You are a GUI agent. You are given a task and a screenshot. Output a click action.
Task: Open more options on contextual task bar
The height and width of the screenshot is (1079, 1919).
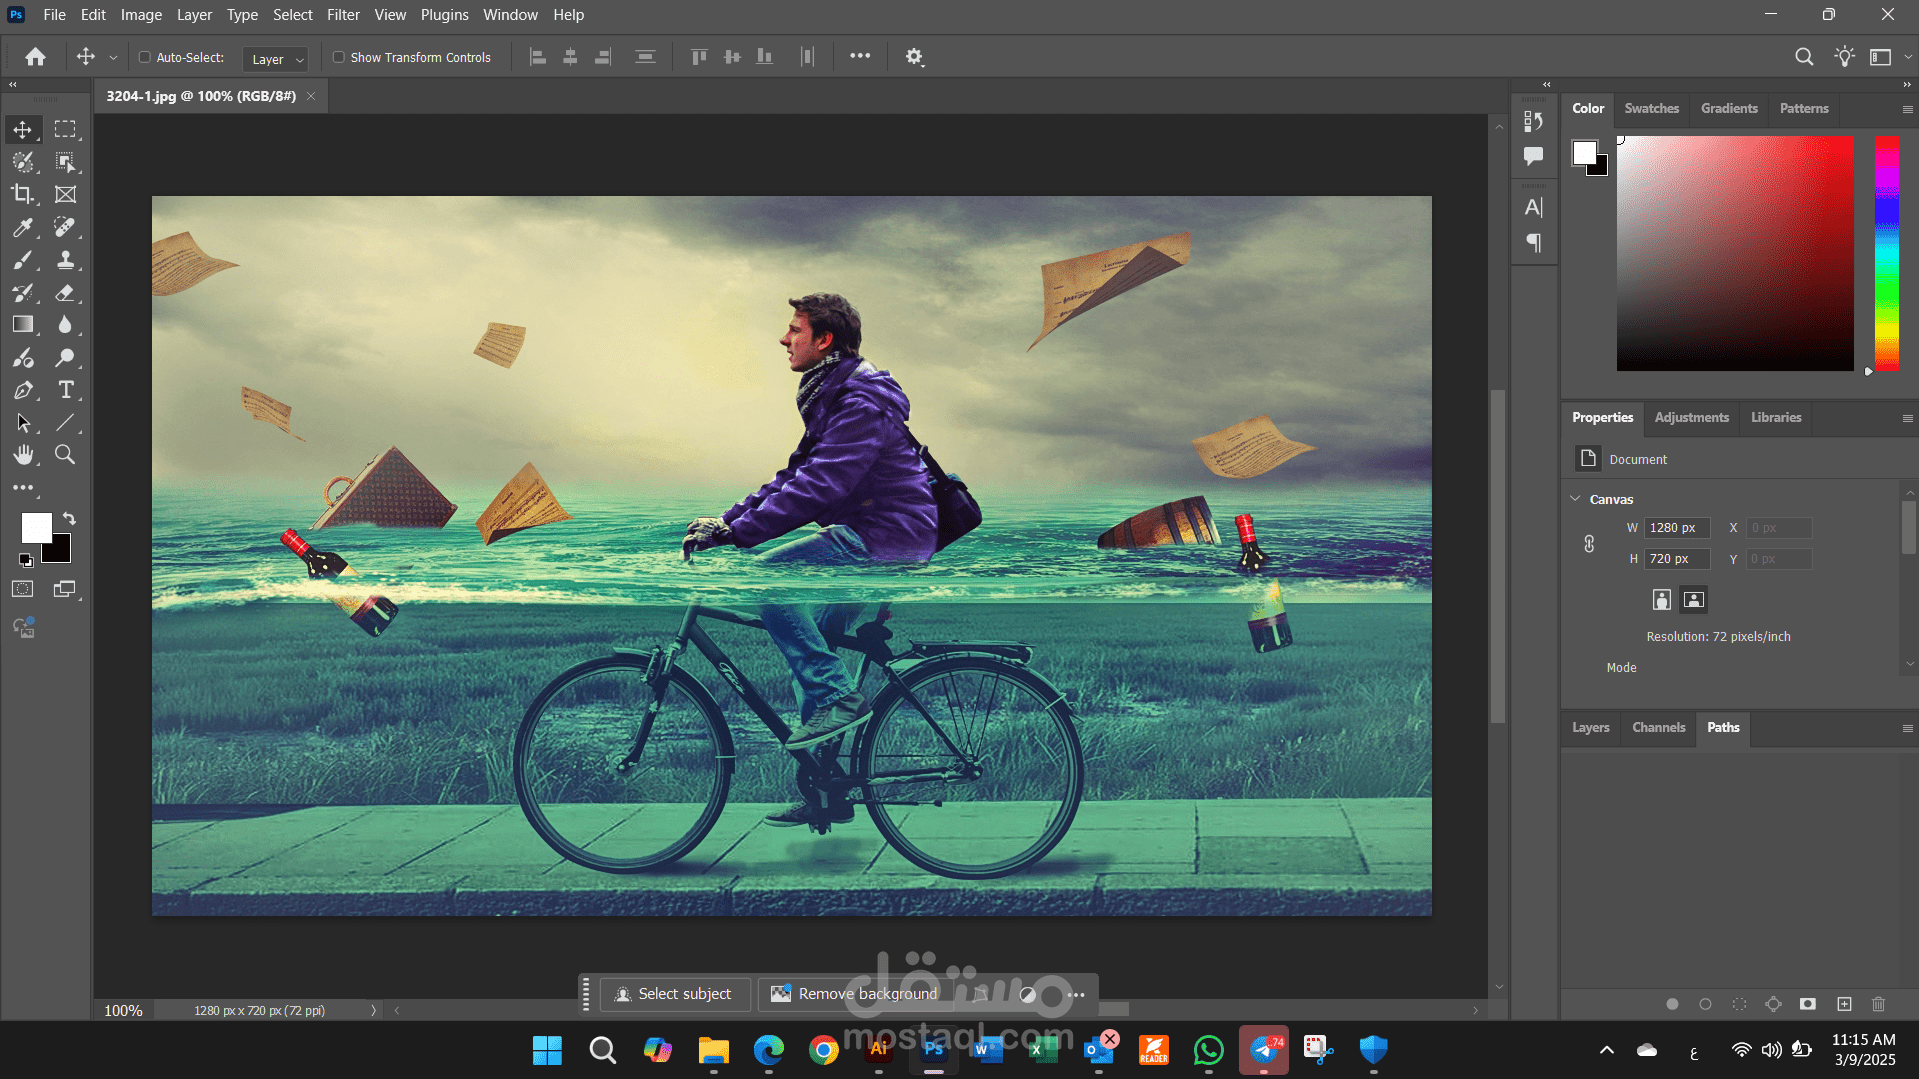[x=1076, y=994]
